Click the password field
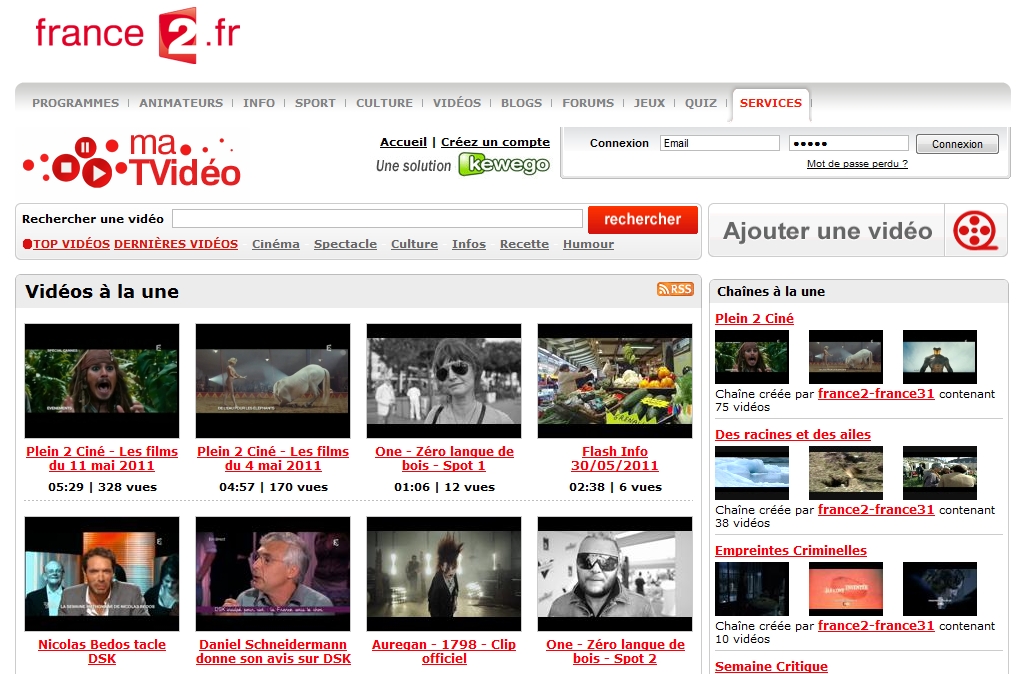Screen dimensions: 1028x674 (848, 143)
